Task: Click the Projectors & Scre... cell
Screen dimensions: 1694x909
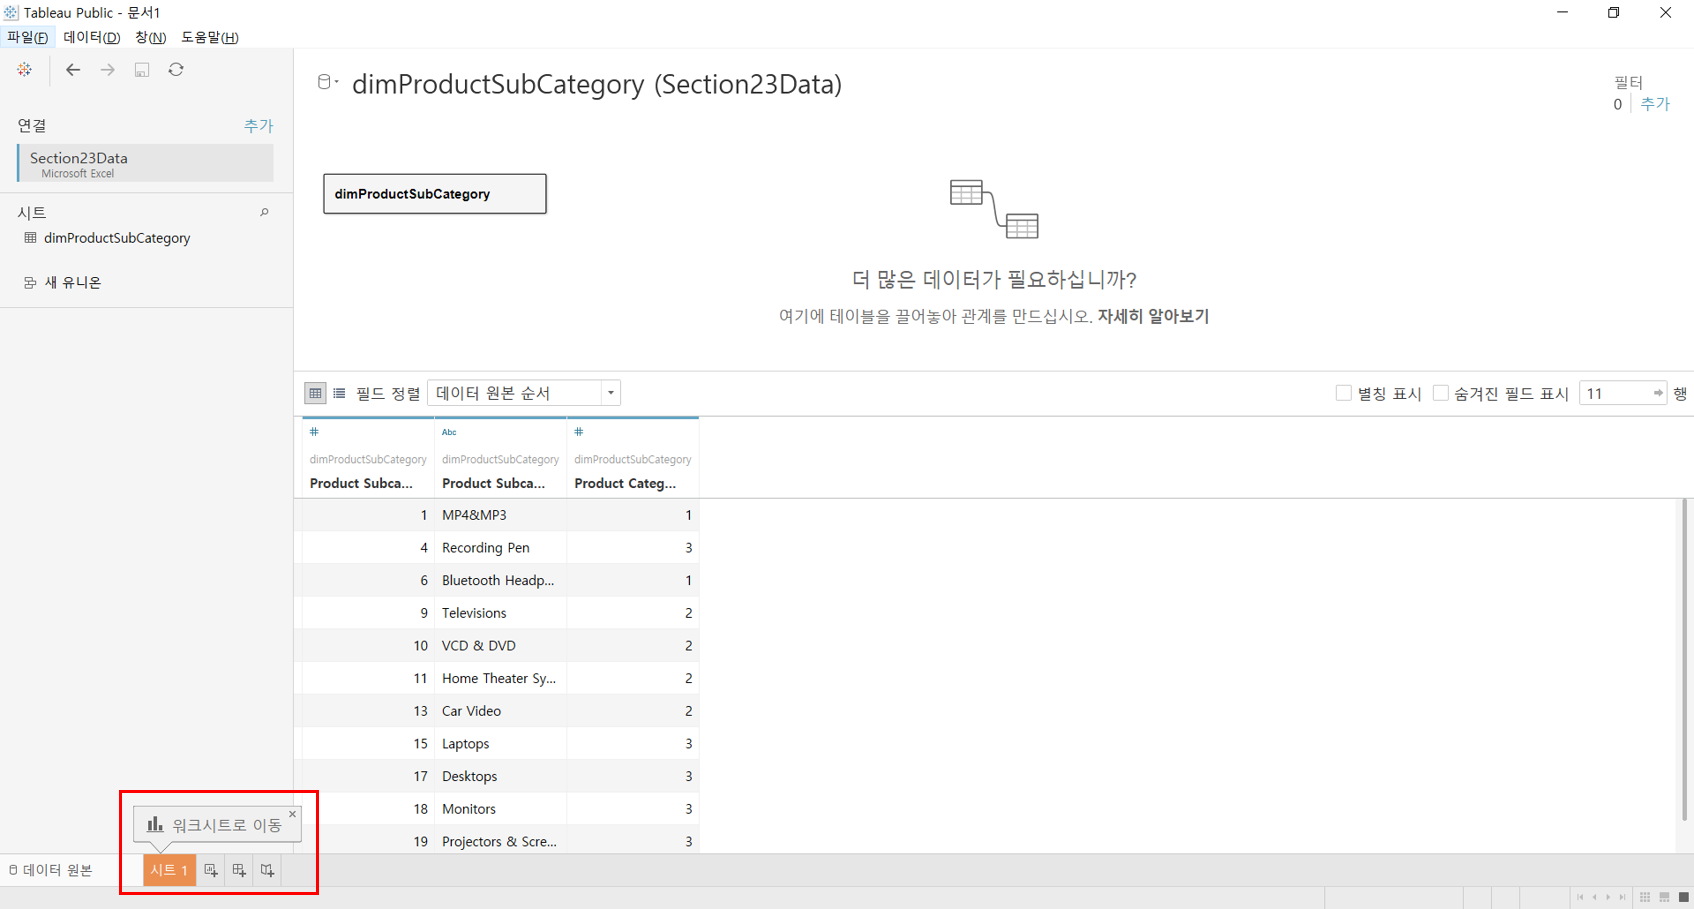Action: (500, 842)
